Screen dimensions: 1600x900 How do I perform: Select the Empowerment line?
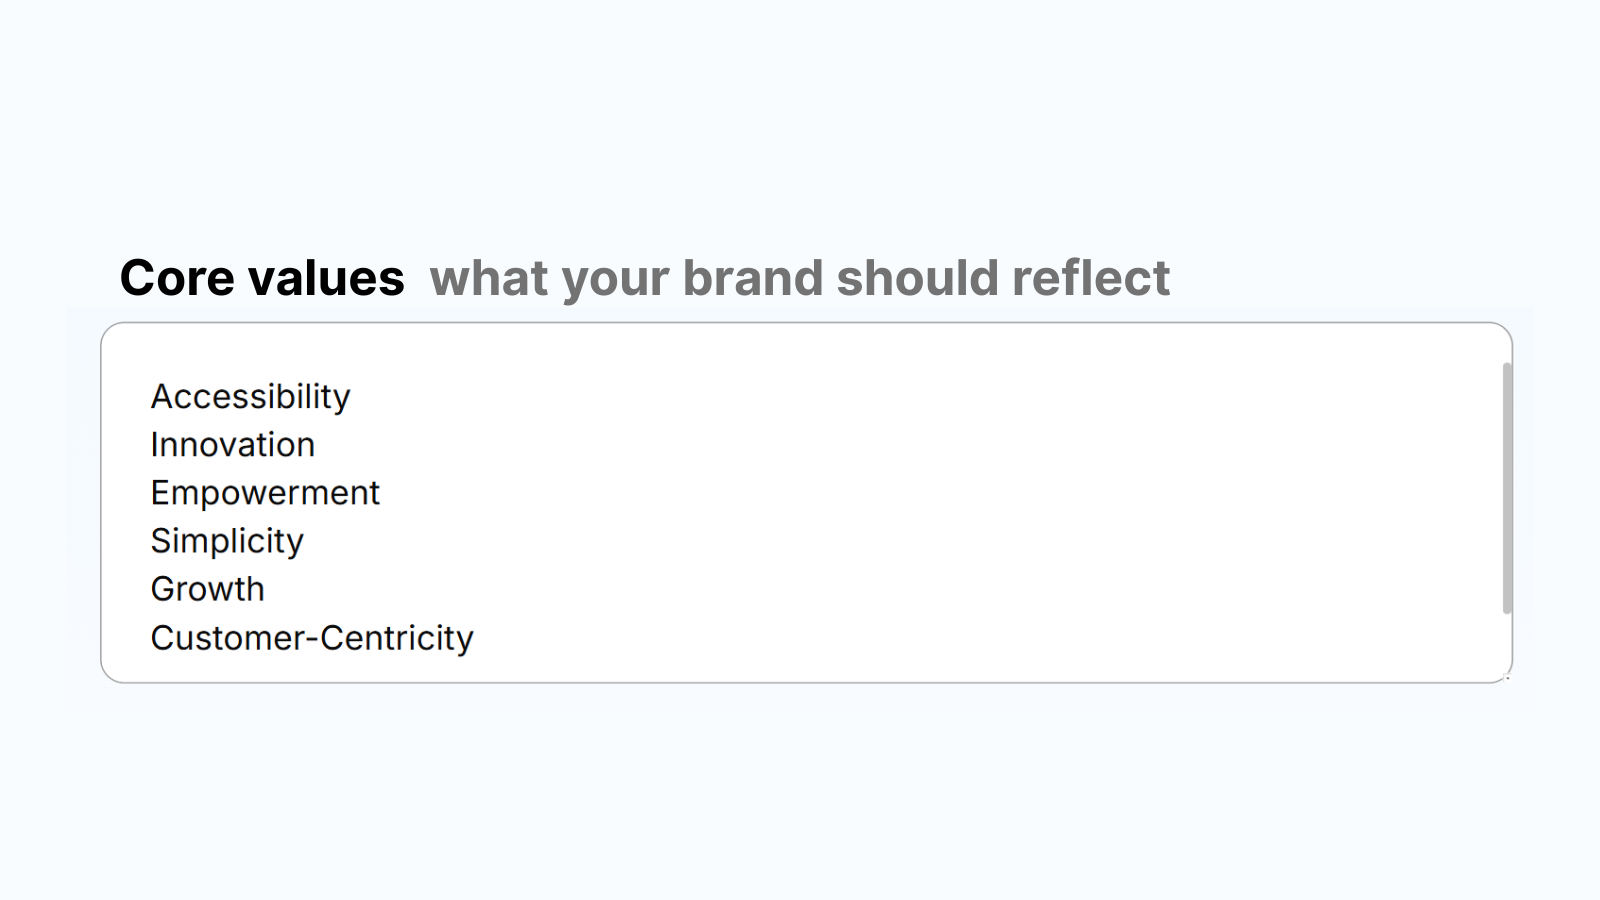pyautogui.click(x=264, y=492)
